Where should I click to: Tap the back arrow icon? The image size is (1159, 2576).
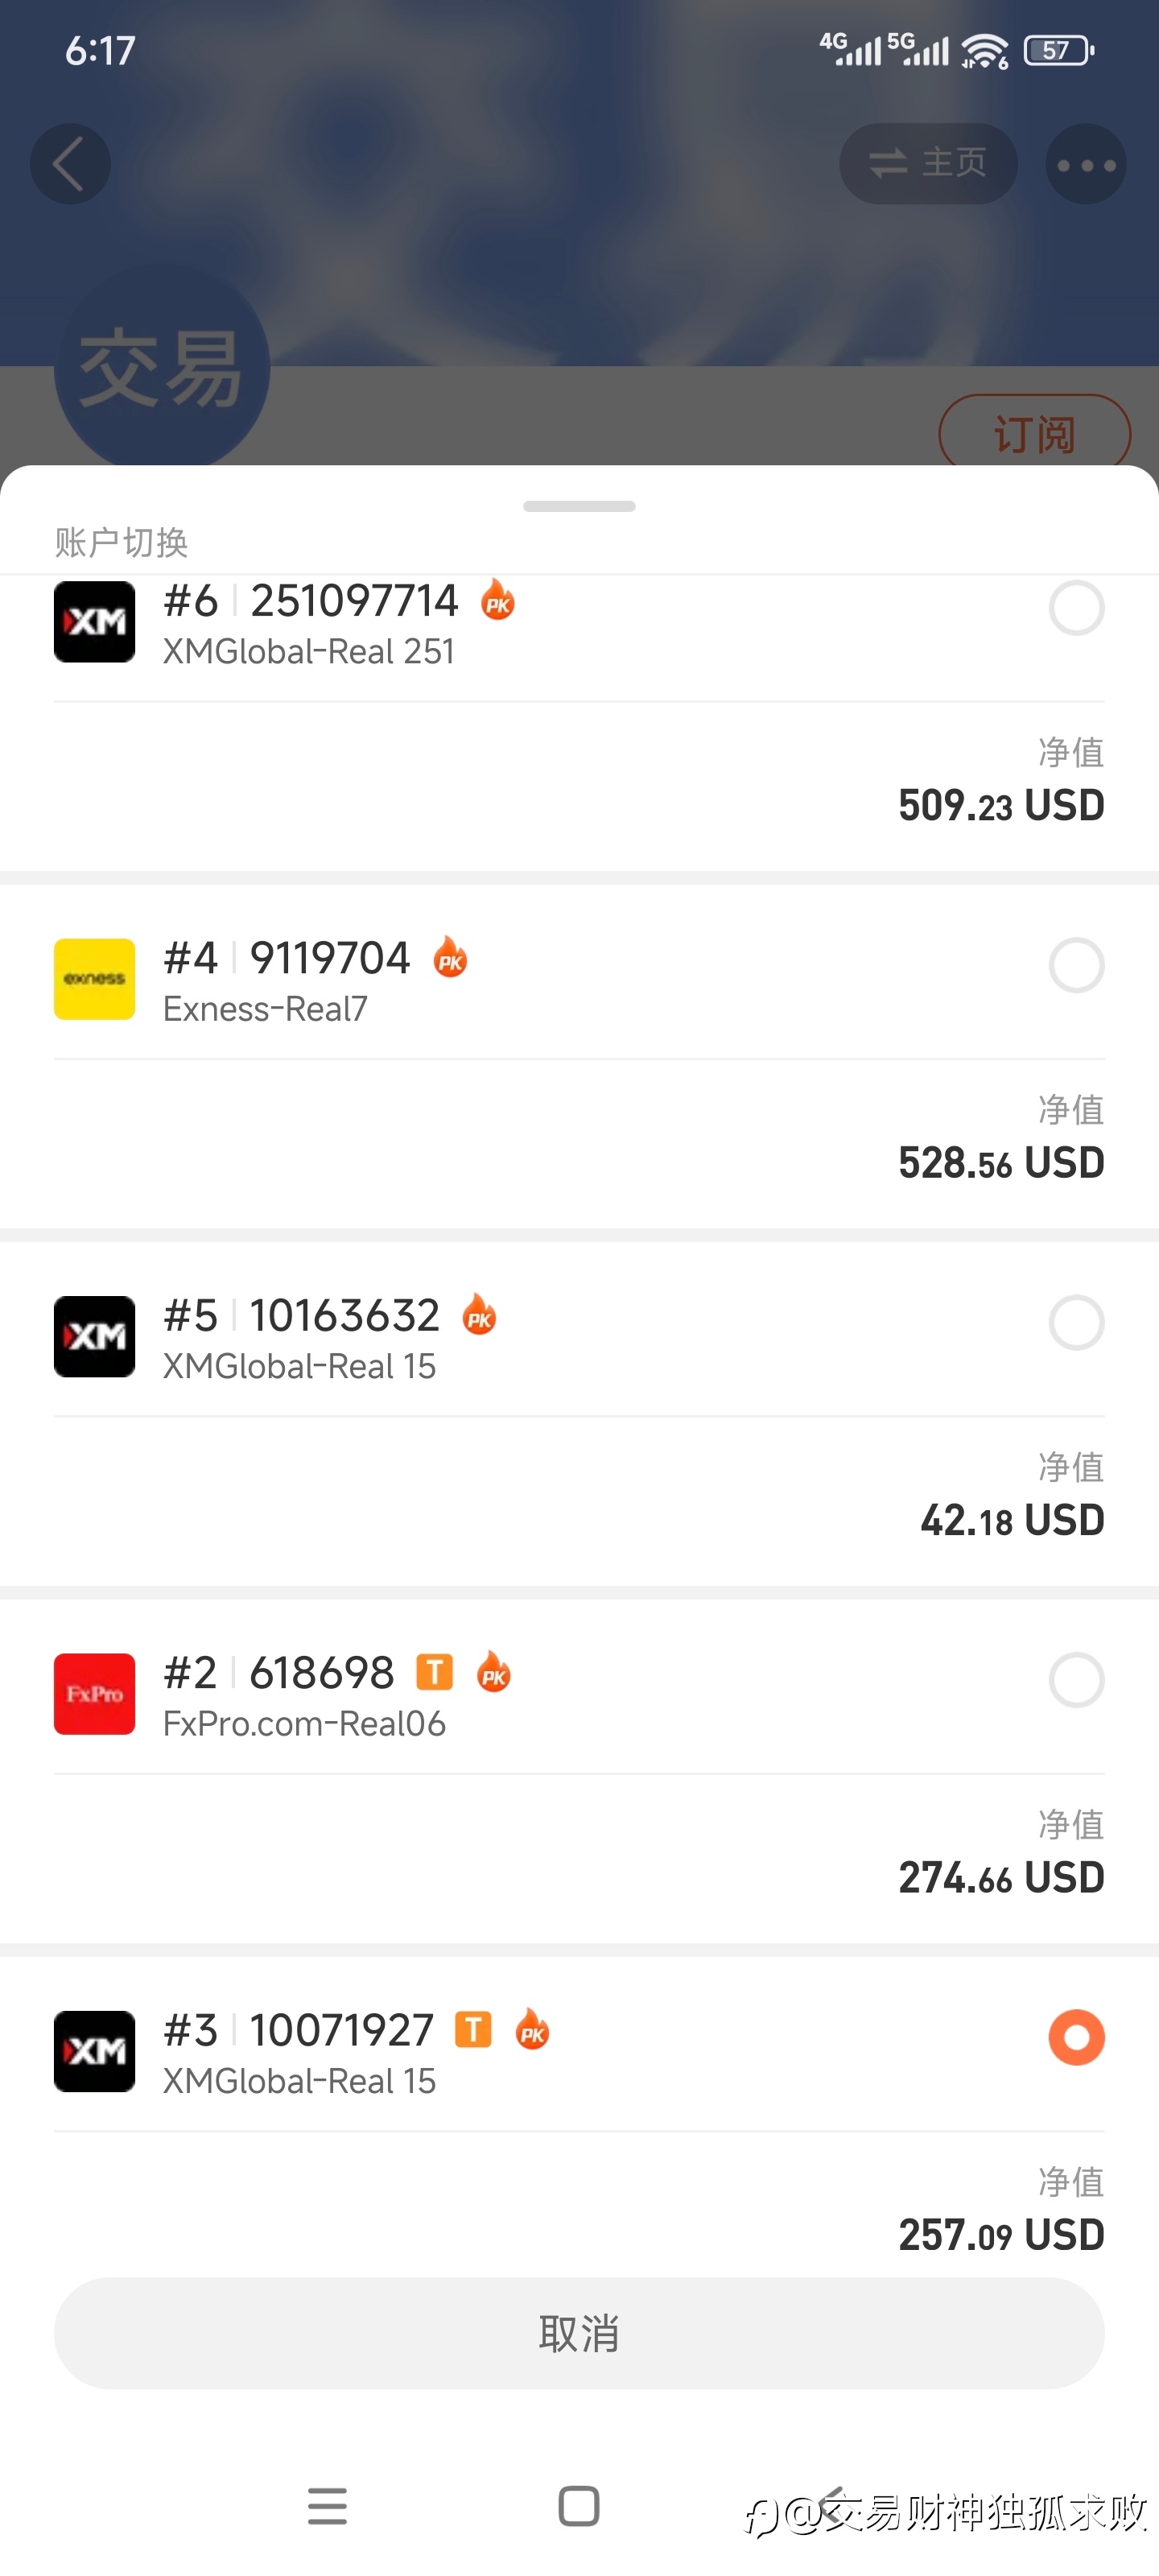pyautogui.click(x=70, y=164)
